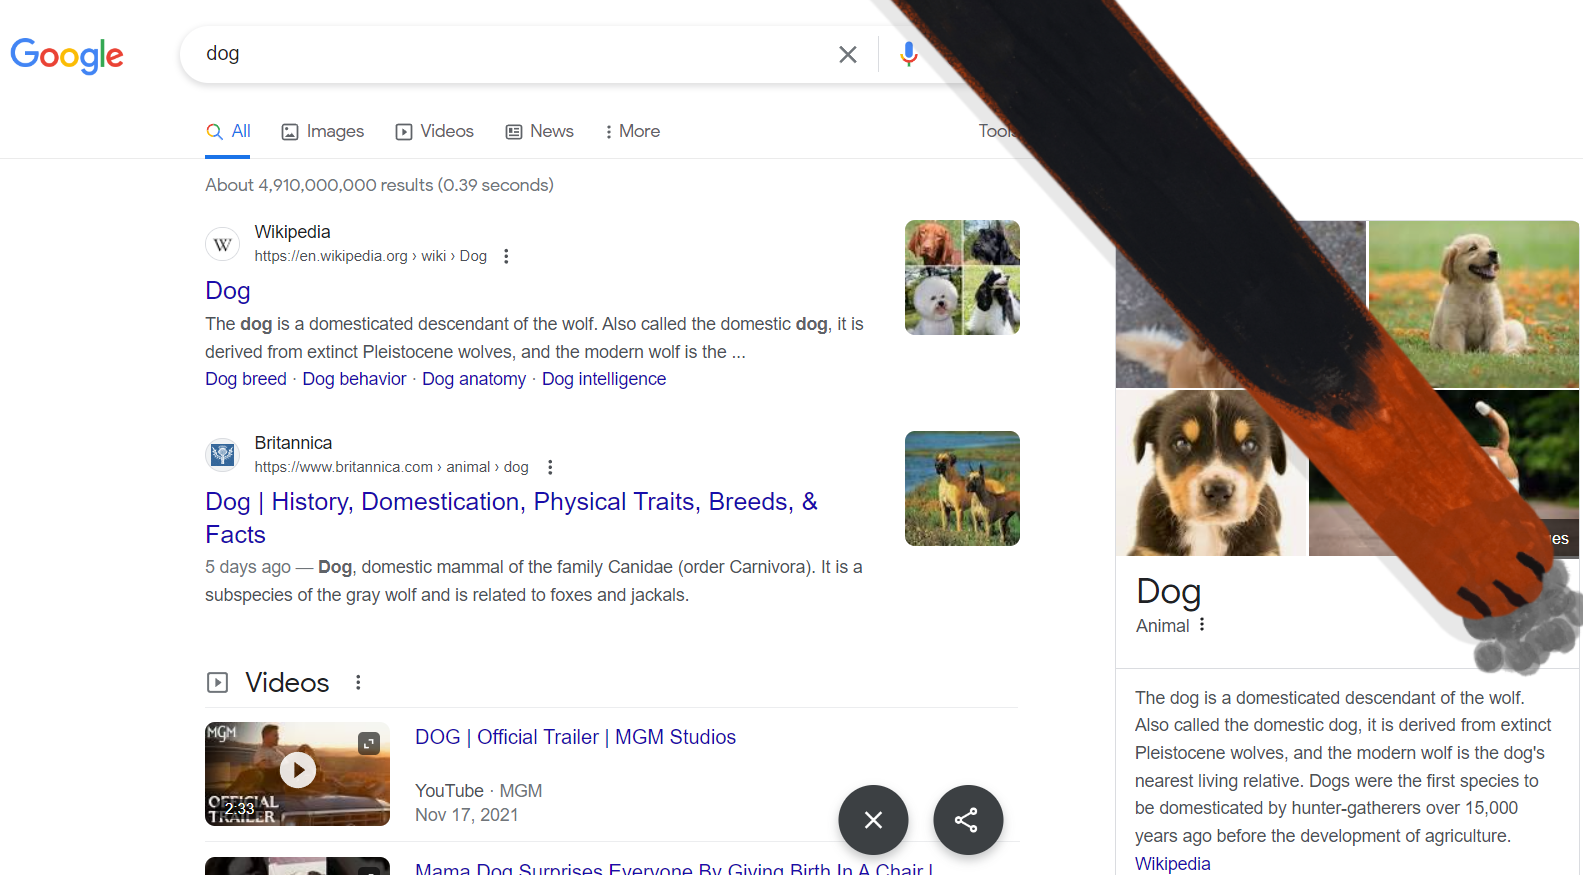This screenshot has width=1583, height=875.
Task: Open the More search options menu
Action: 632,131
